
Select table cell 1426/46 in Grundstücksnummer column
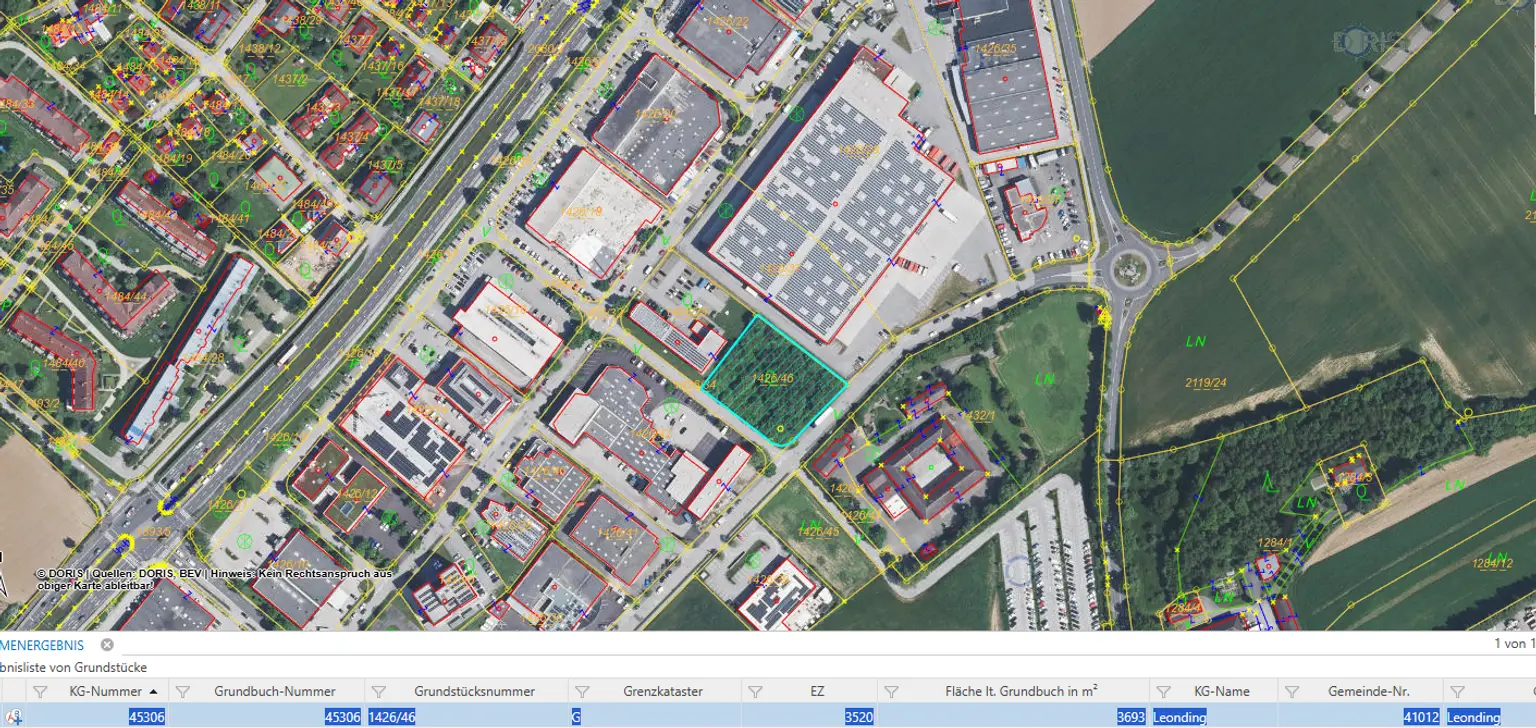click(466, 717)
